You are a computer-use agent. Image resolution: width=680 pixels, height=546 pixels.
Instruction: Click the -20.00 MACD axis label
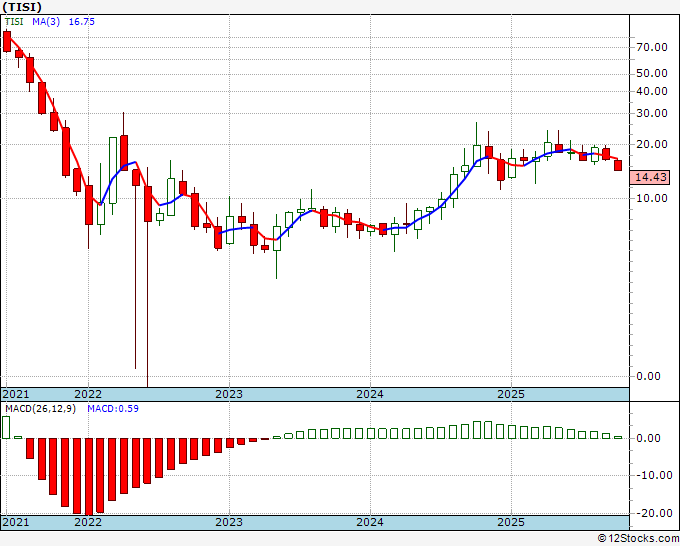(x=654, y=513)
